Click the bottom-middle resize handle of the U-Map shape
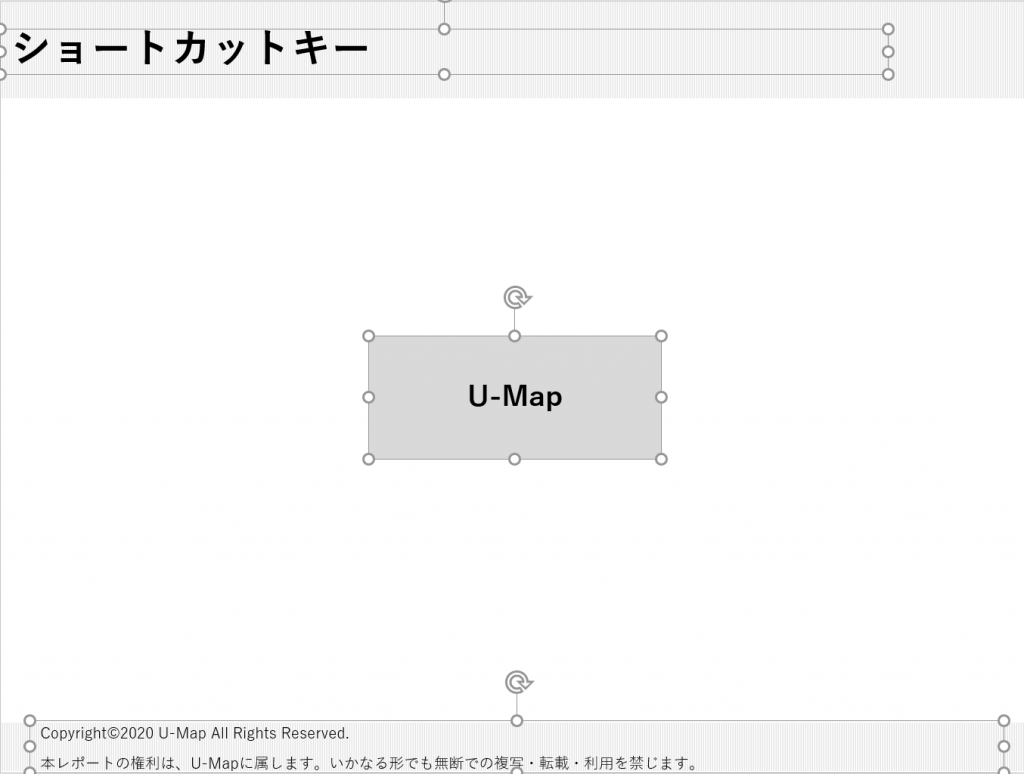The width and height of the screenshot is (1024, 774). (515, 459)
